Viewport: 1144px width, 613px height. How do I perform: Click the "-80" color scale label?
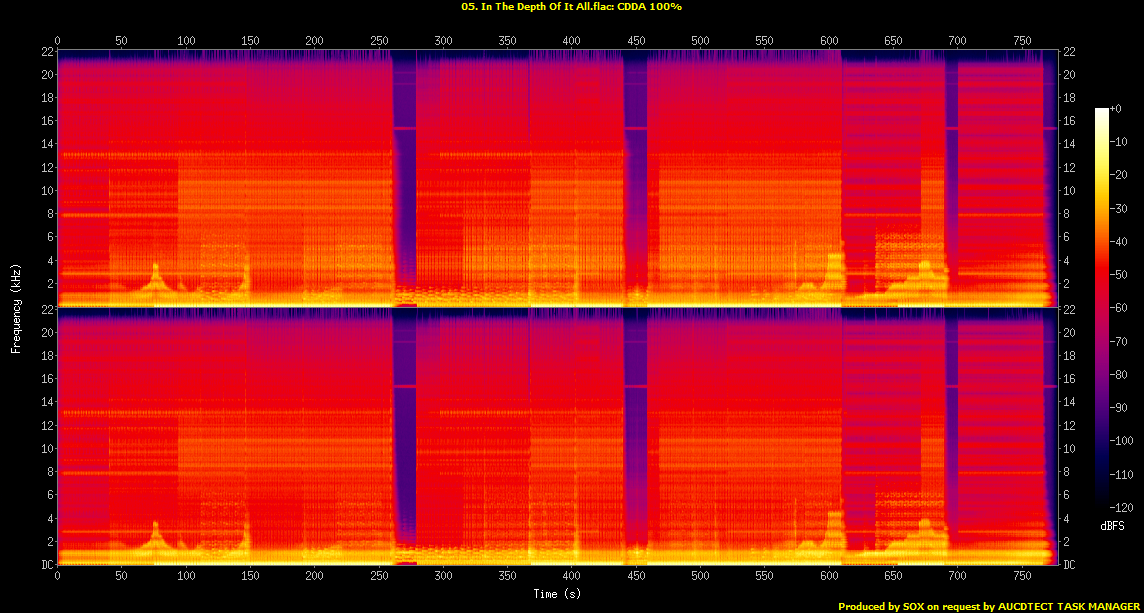pyautogui.click(x=1118, y=374)
